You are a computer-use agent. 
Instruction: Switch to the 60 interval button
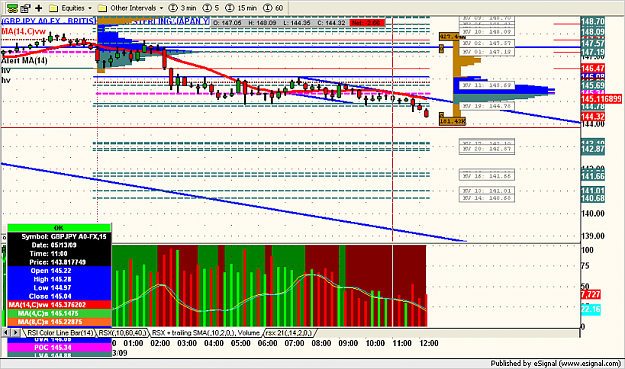coord(273,8)
